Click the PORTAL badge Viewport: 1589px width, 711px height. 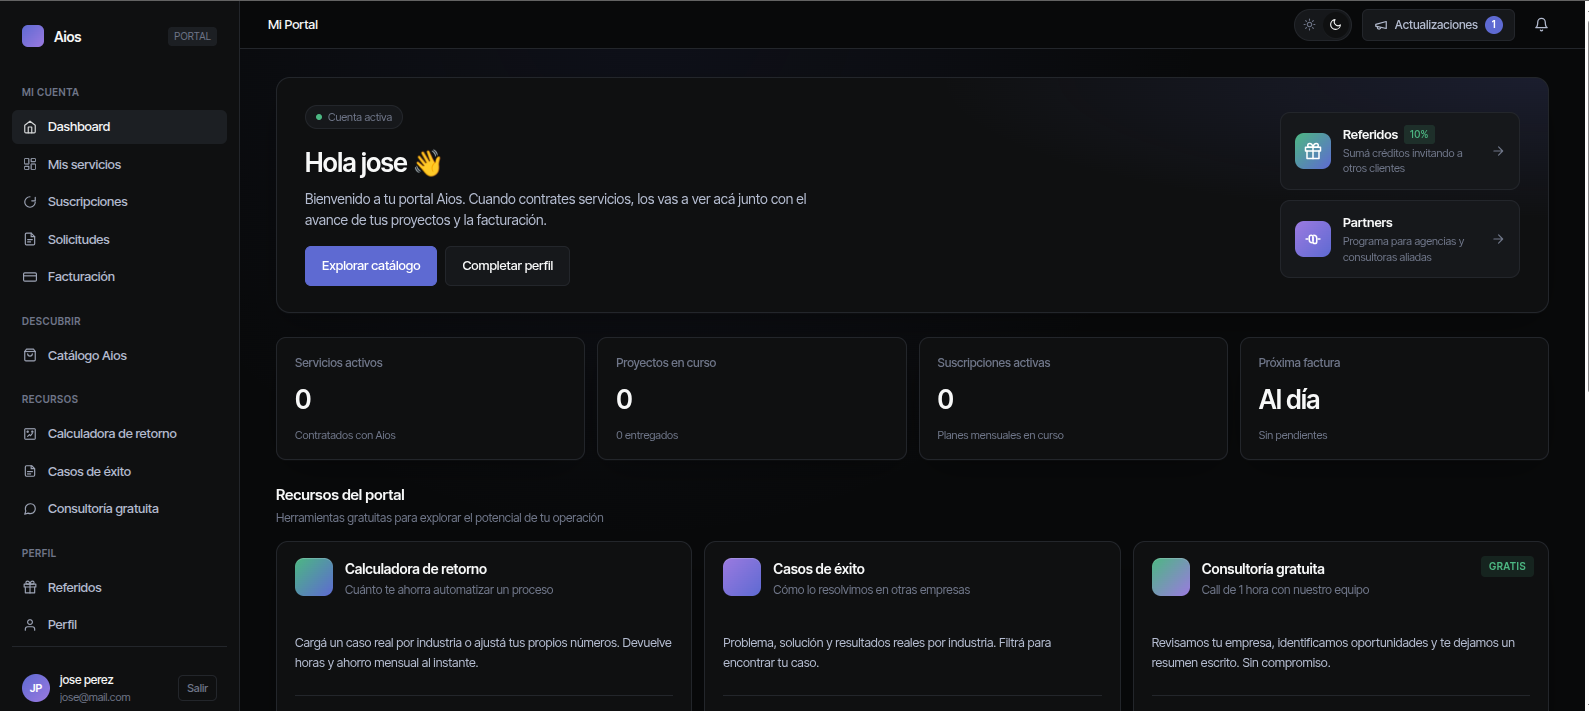click(192, 36)
